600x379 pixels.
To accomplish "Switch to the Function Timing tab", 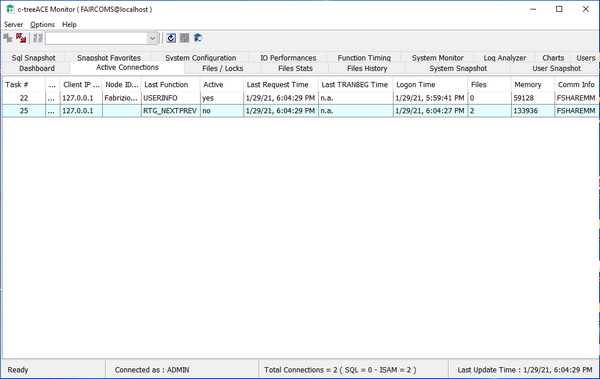I will point(364,58).
